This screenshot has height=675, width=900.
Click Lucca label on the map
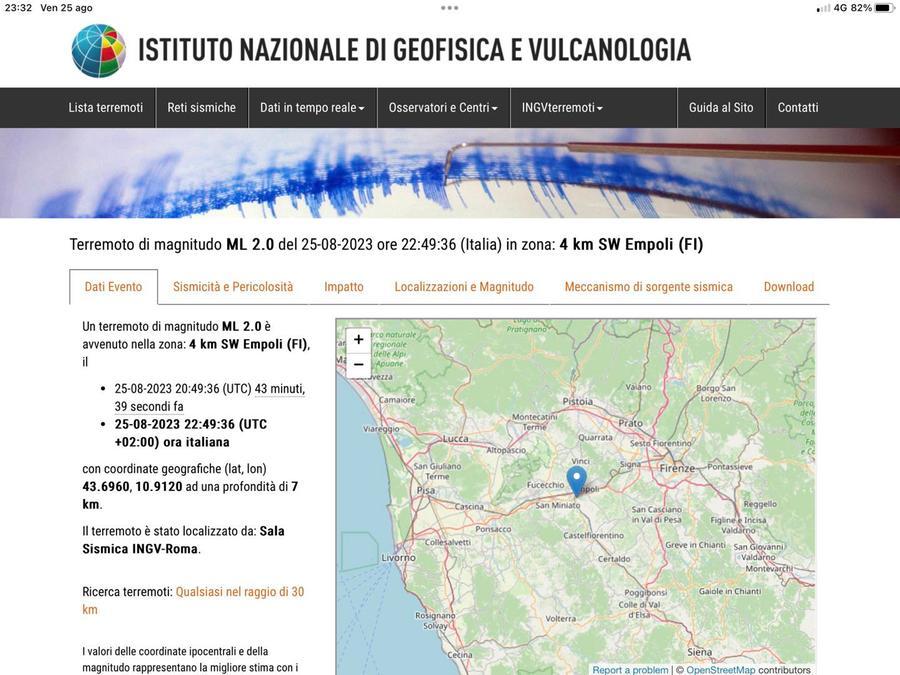[455, 439]
